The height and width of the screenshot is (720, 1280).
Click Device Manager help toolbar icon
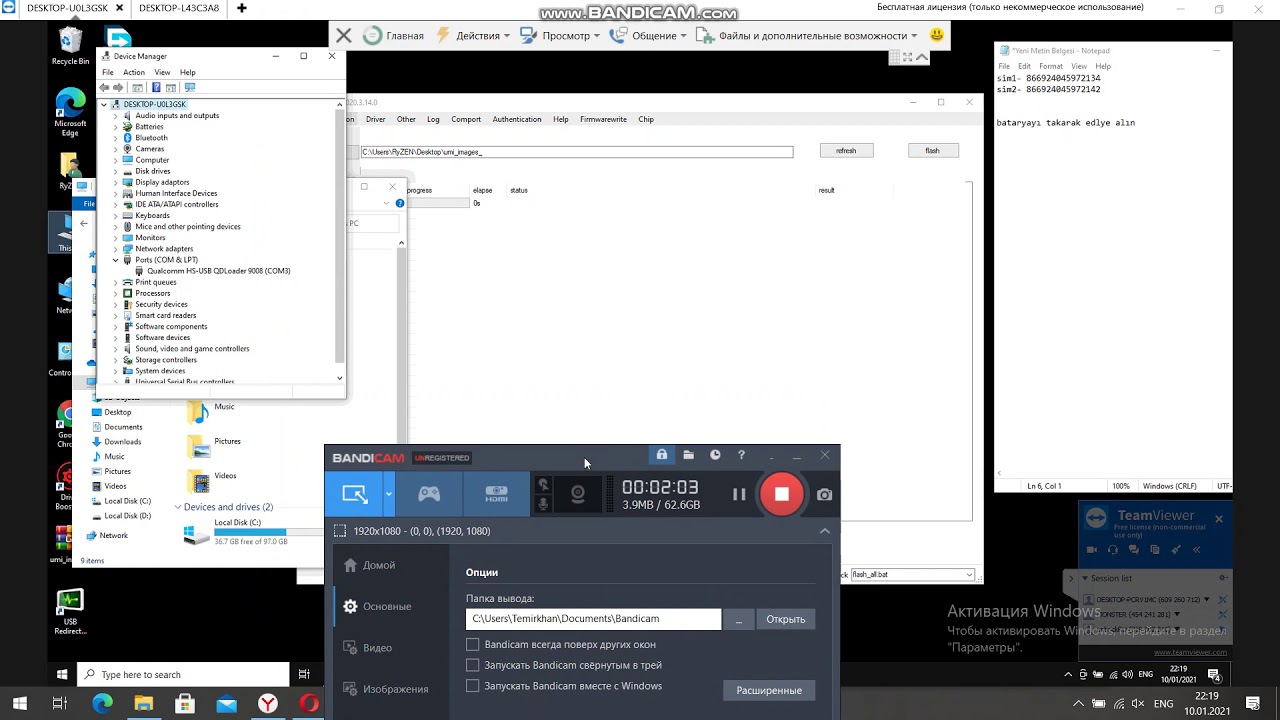tap(156, 88)
